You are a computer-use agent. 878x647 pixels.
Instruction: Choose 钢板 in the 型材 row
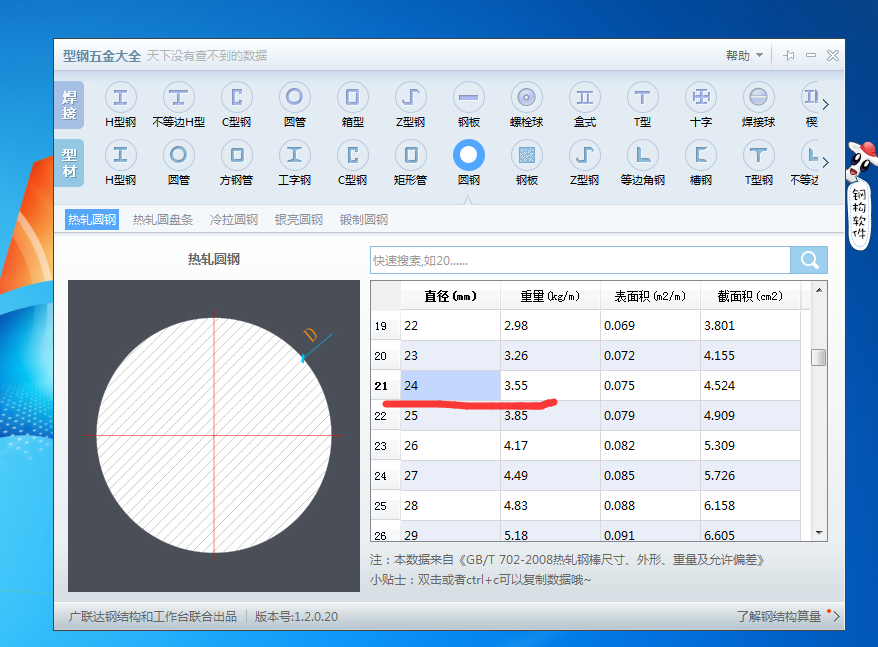526,162
